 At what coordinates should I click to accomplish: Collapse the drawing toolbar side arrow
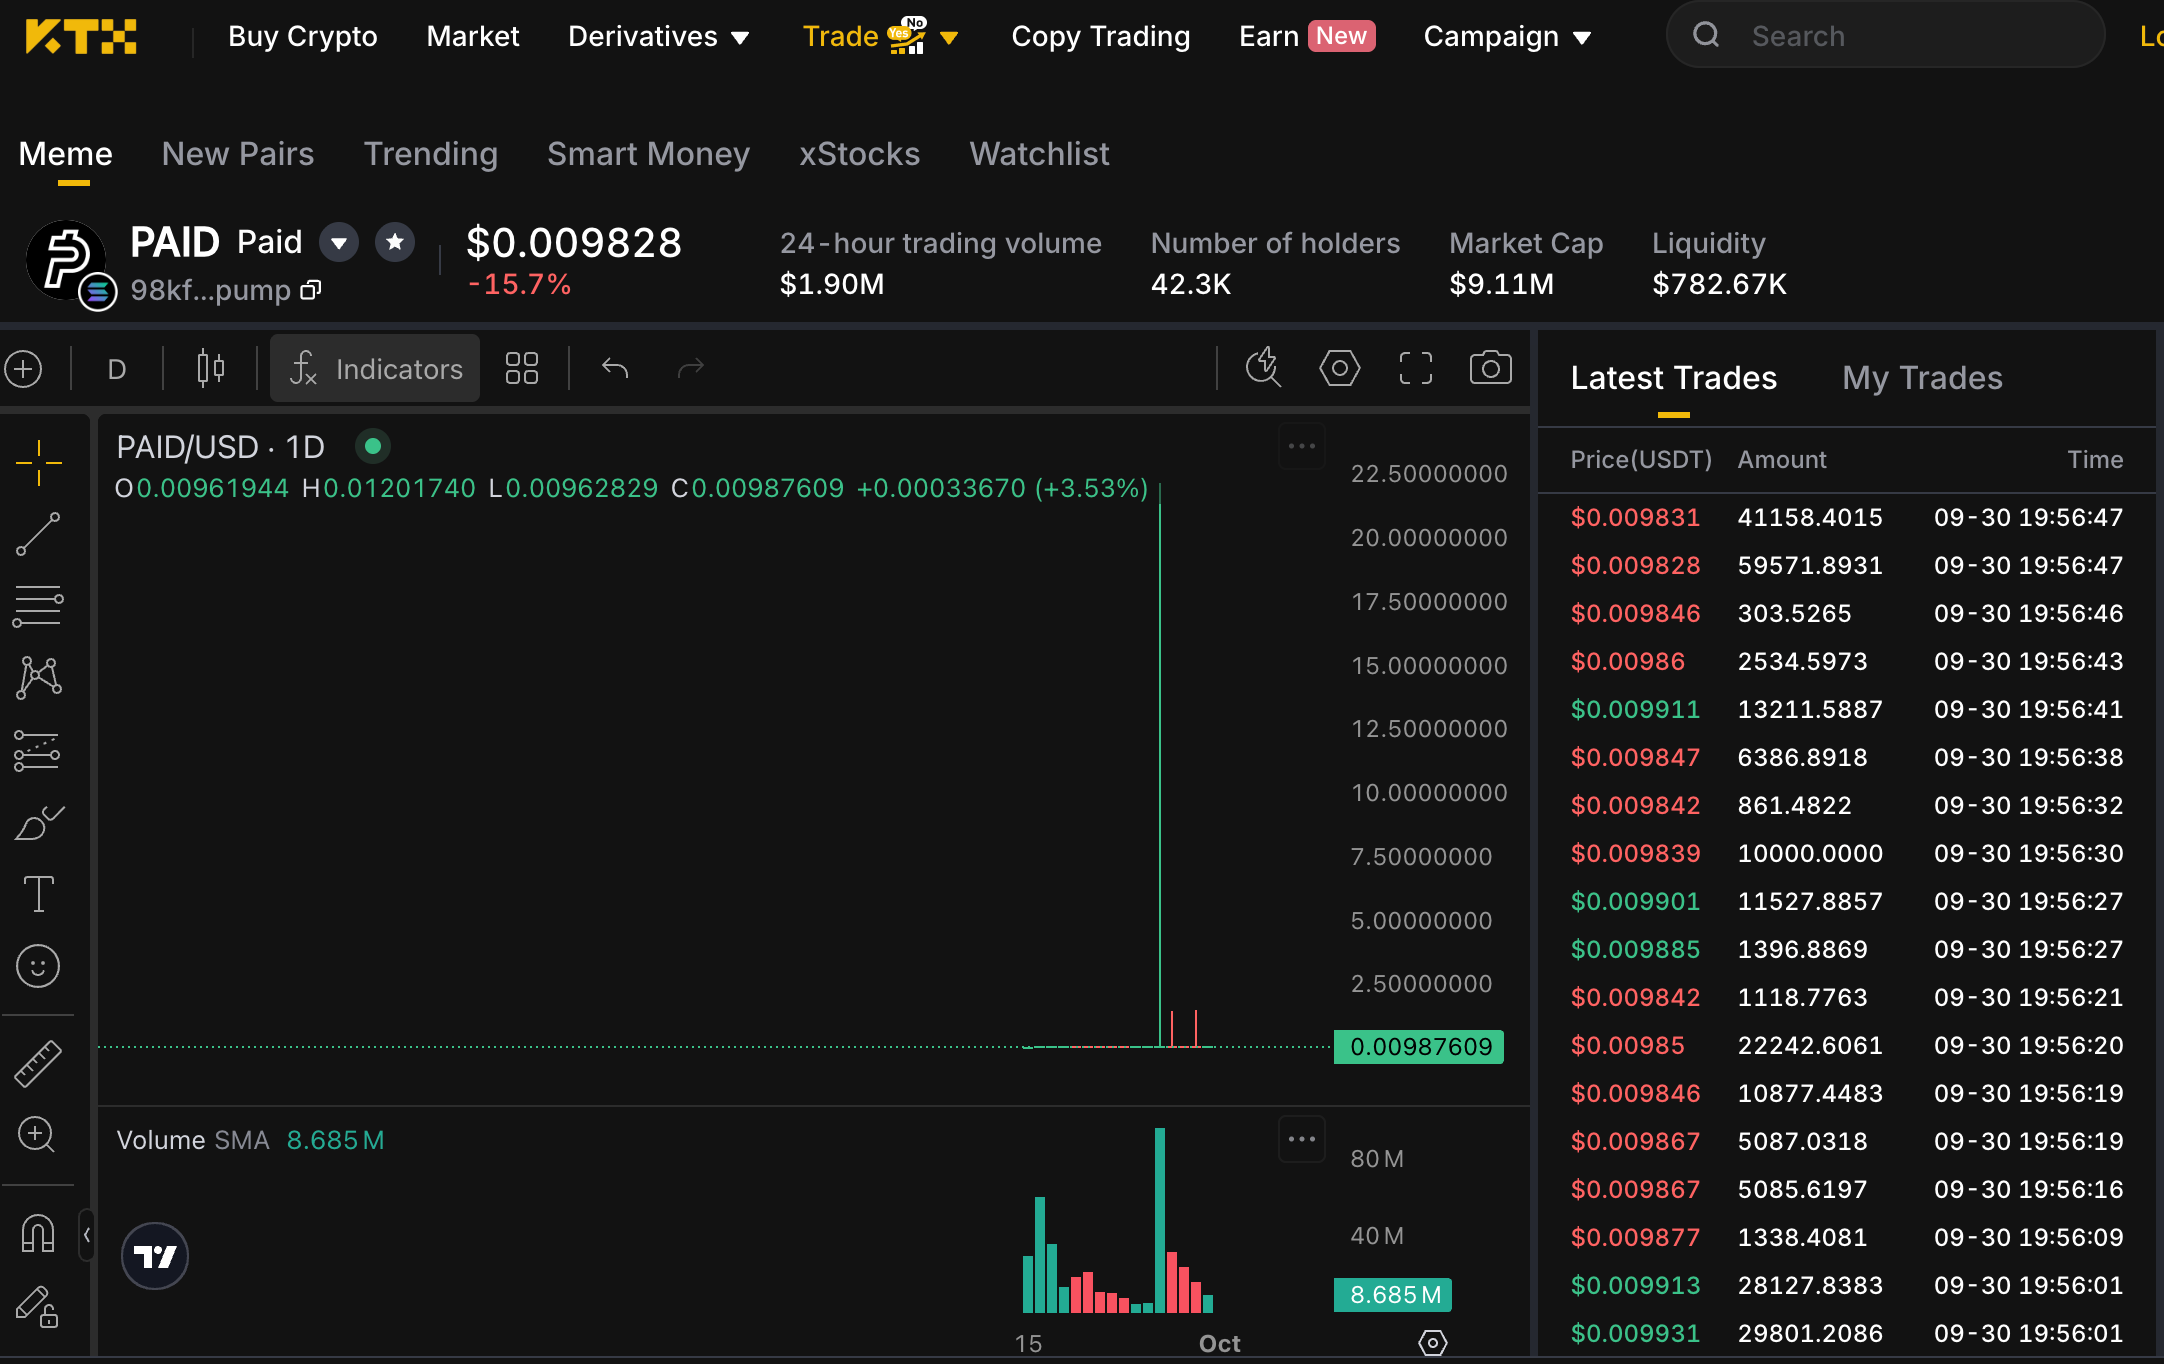87,1235
